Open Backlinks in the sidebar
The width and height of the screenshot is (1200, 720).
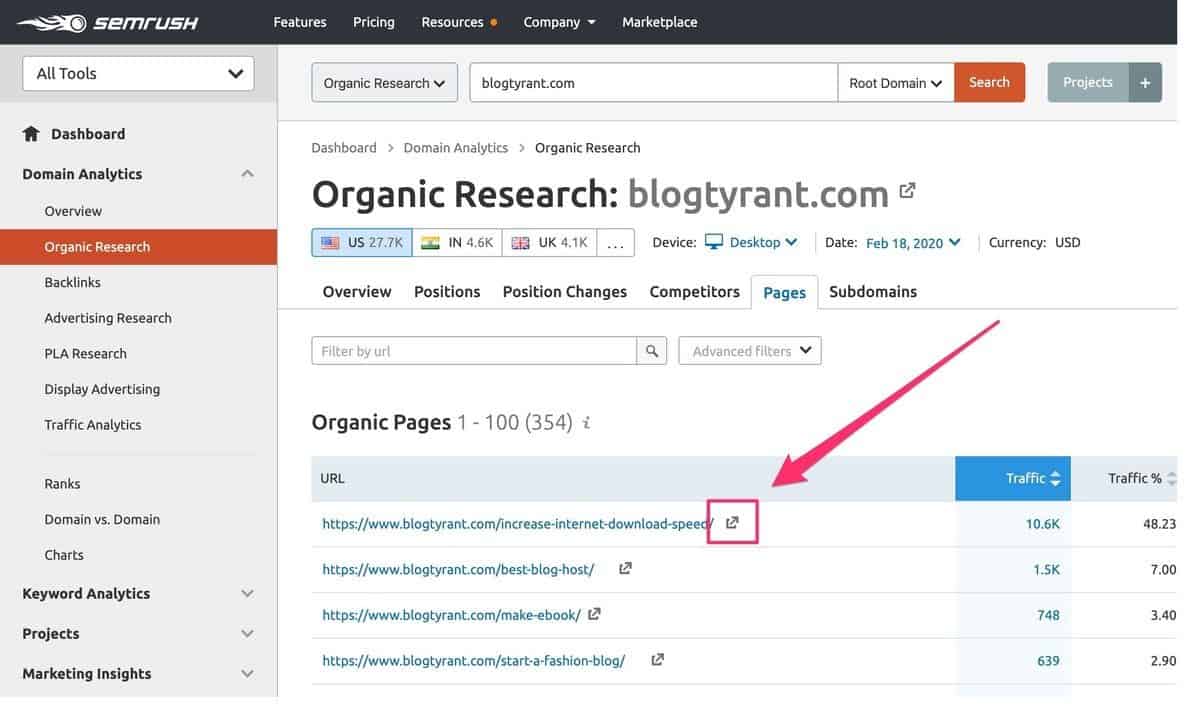coord(72,283)
